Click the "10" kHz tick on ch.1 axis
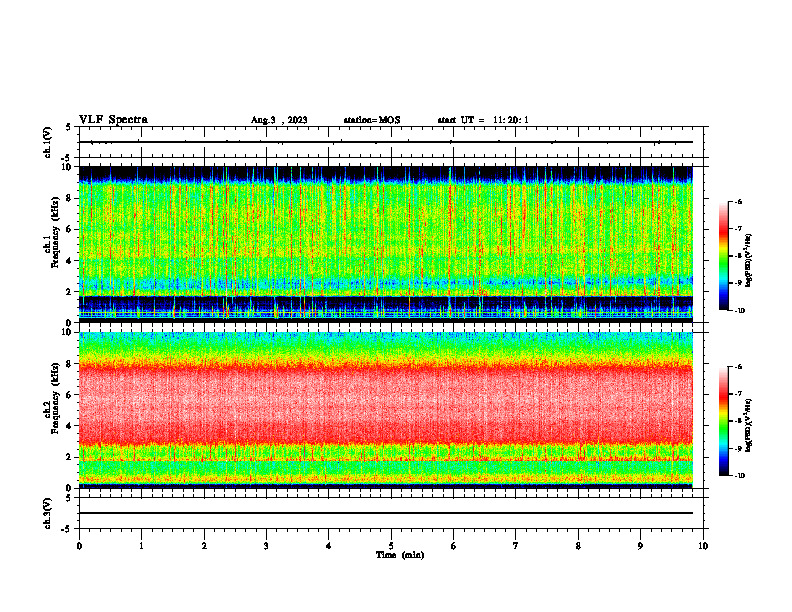This screenshot has width=792, height=612. [67, 167]
